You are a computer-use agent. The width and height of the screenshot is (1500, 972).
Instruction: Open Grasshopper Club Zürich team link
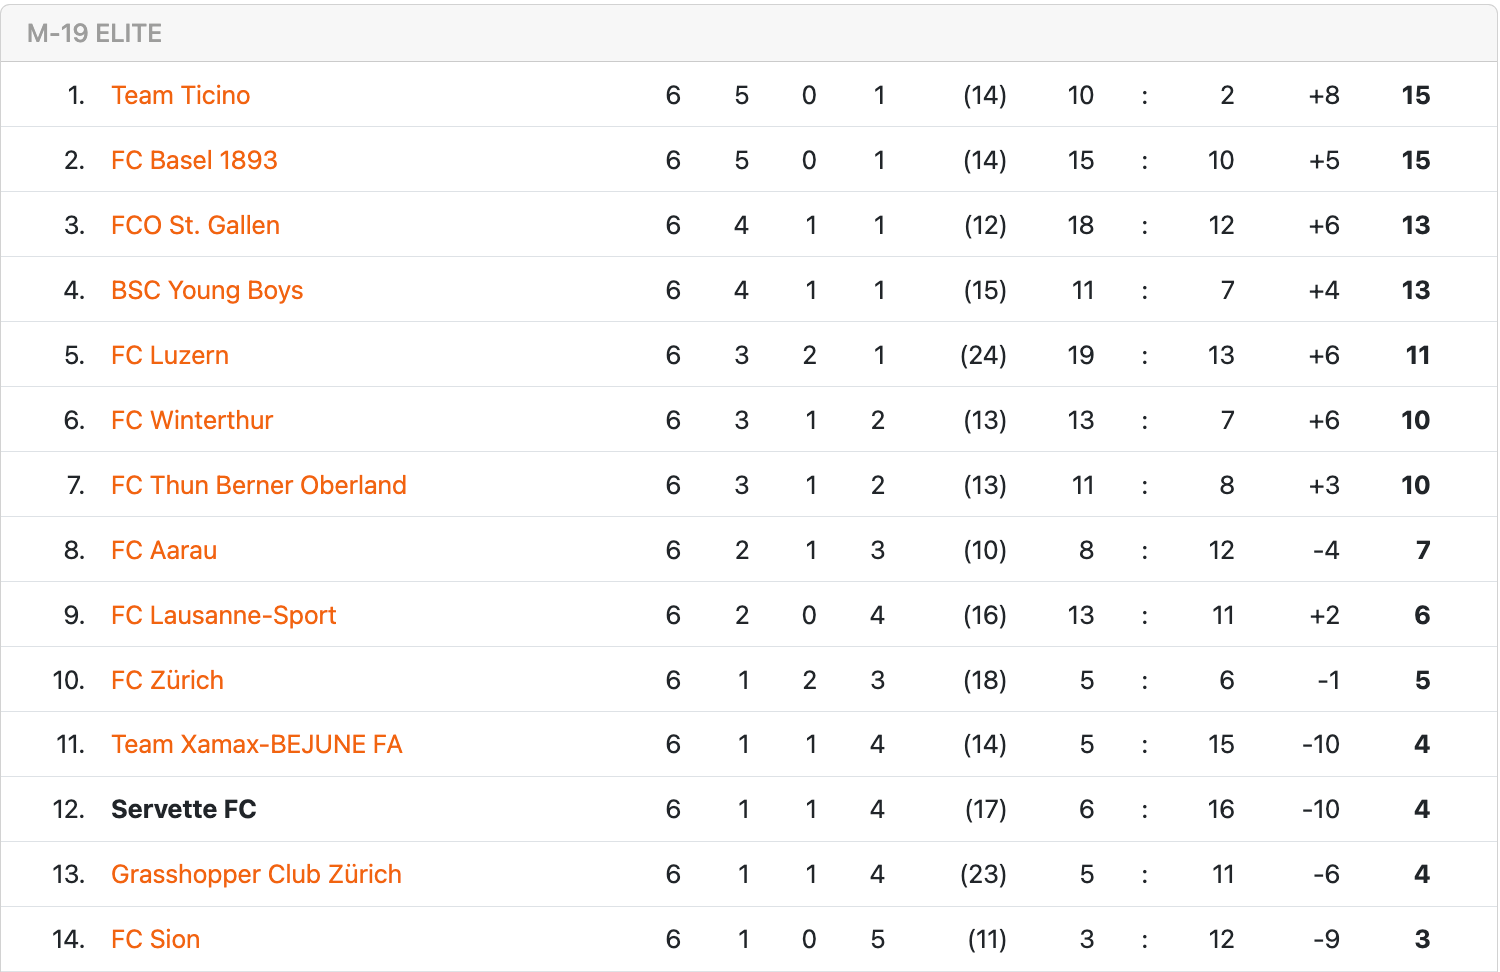click(x=256, y=874)
